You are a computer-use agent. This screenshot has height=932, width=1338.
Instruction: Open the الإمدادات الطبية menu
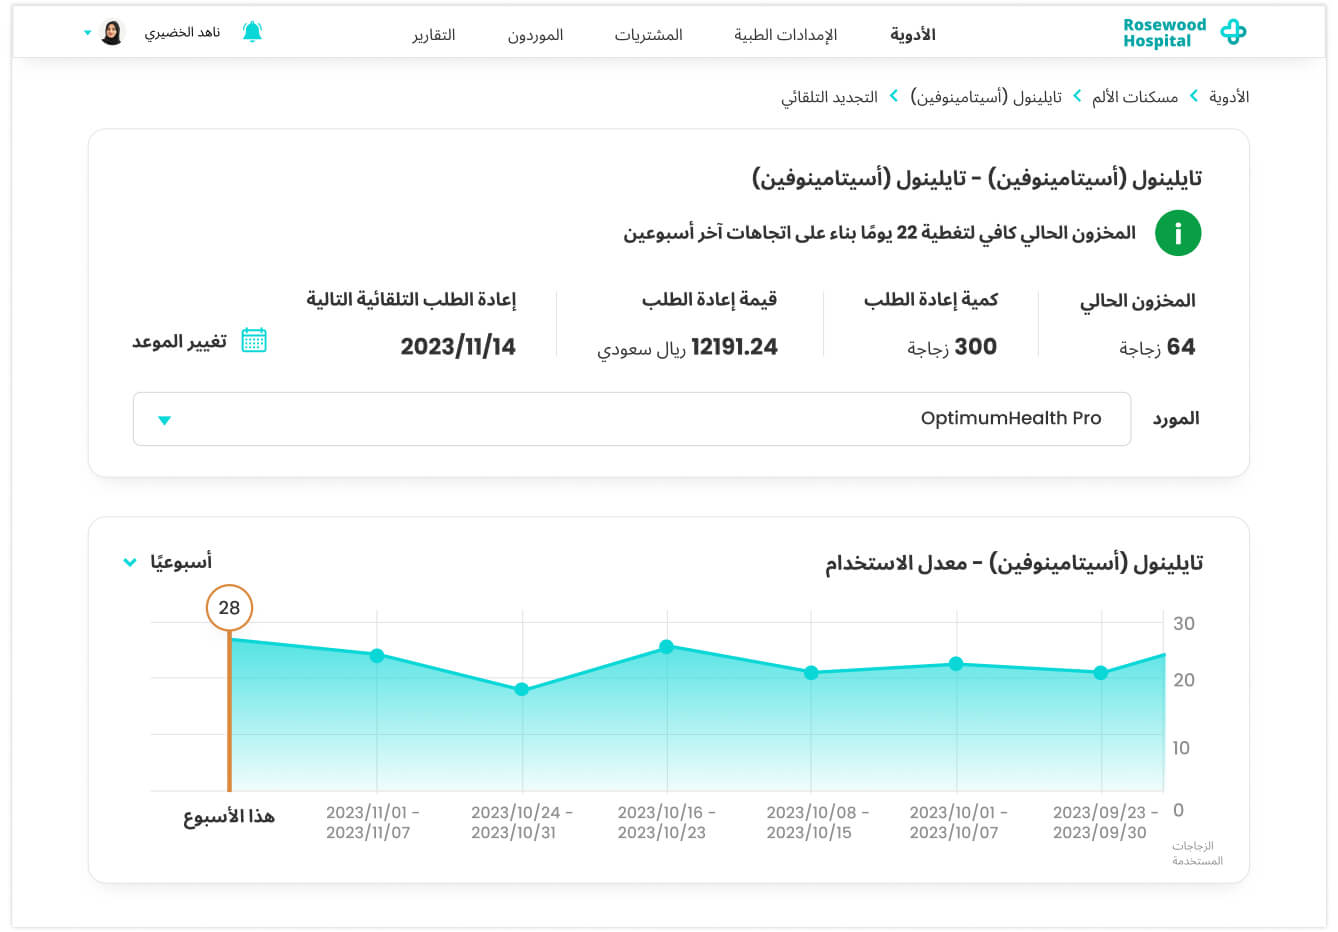point(785,35)
